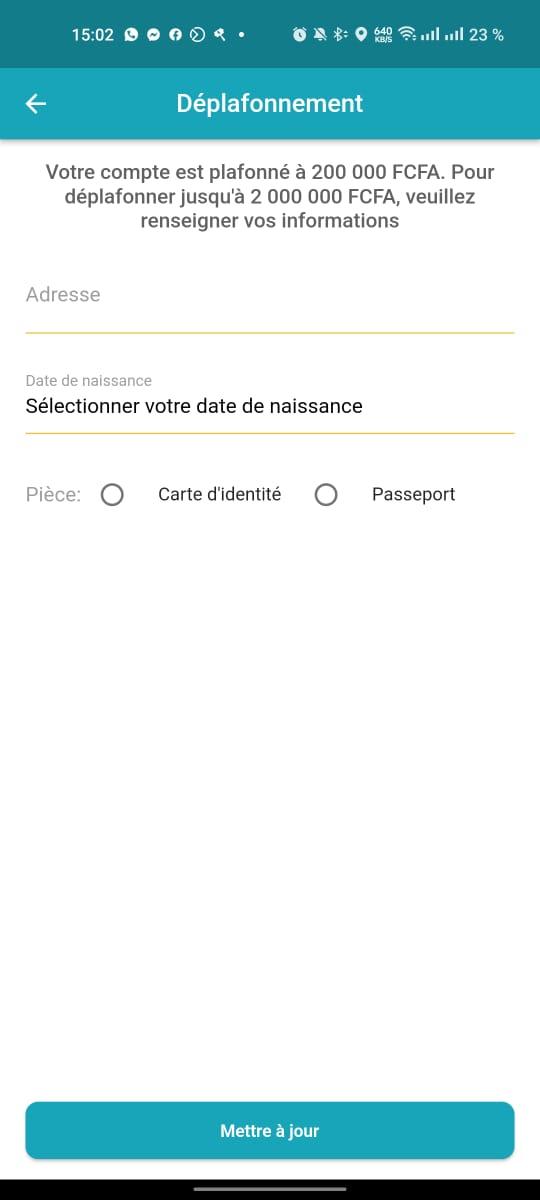540x1200 pixels.
Task: Tap the Bluetooth status icon
Action: (x=340, y=35)
